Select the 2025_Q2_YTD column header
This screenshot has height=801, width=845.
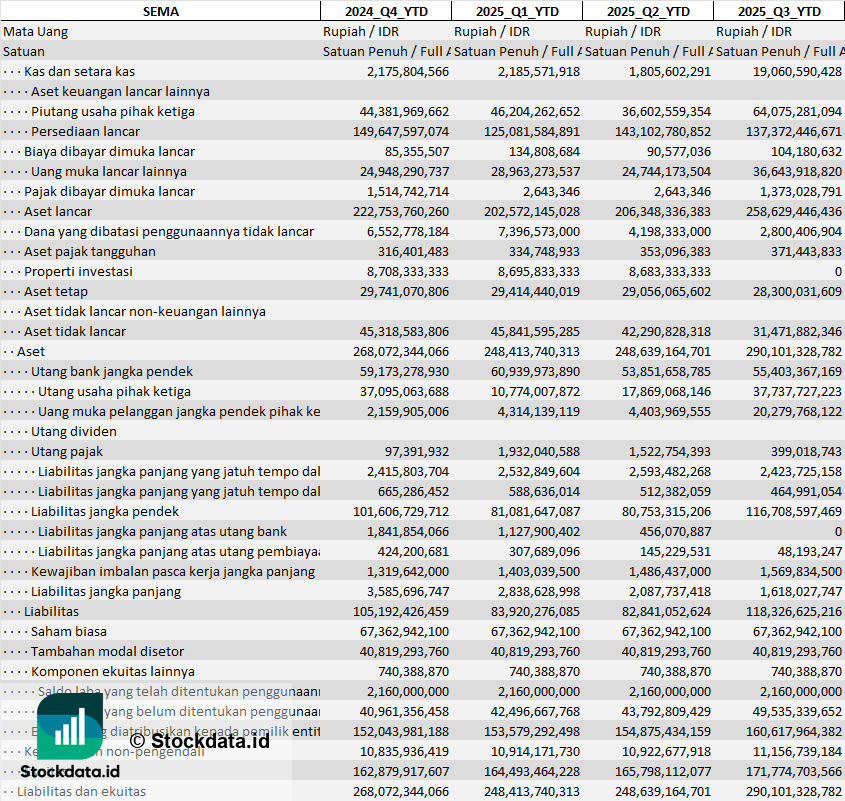[648, 11]
